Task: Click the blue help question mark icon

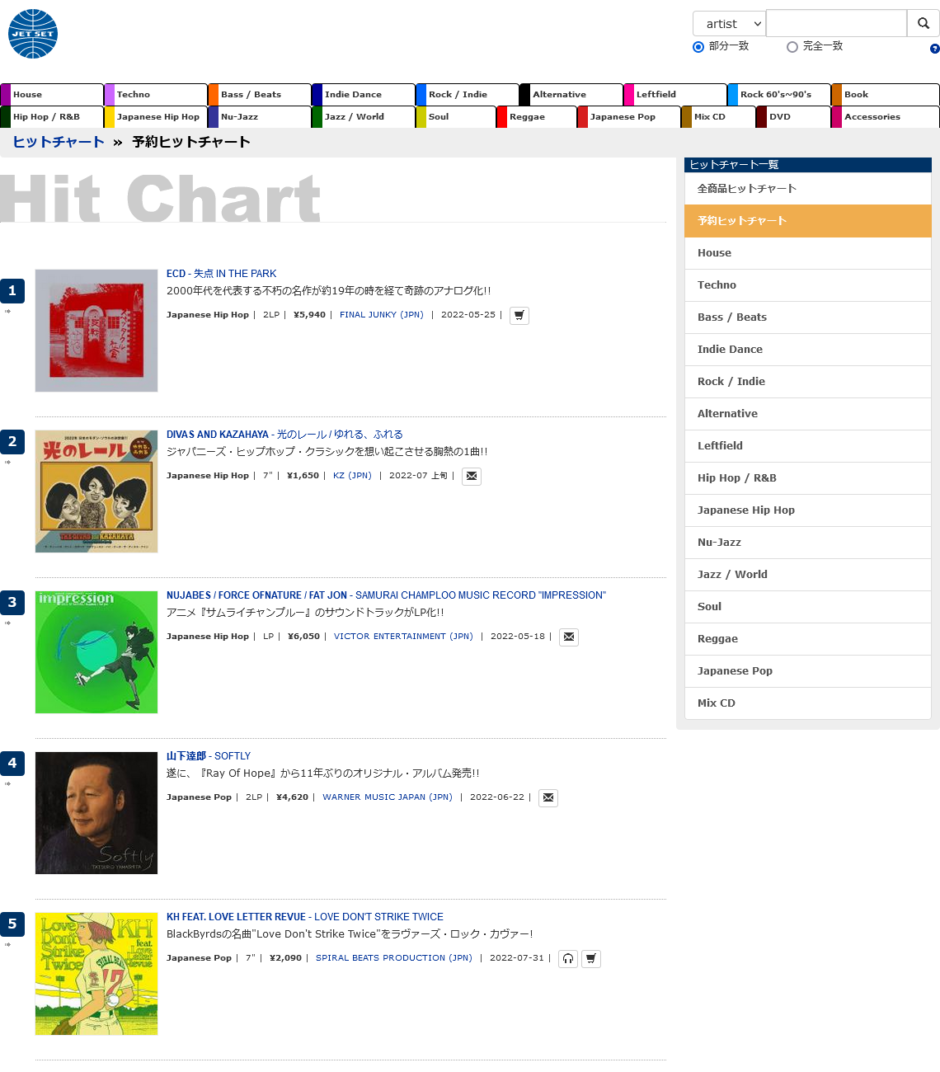Action: [x=935, y=49]
